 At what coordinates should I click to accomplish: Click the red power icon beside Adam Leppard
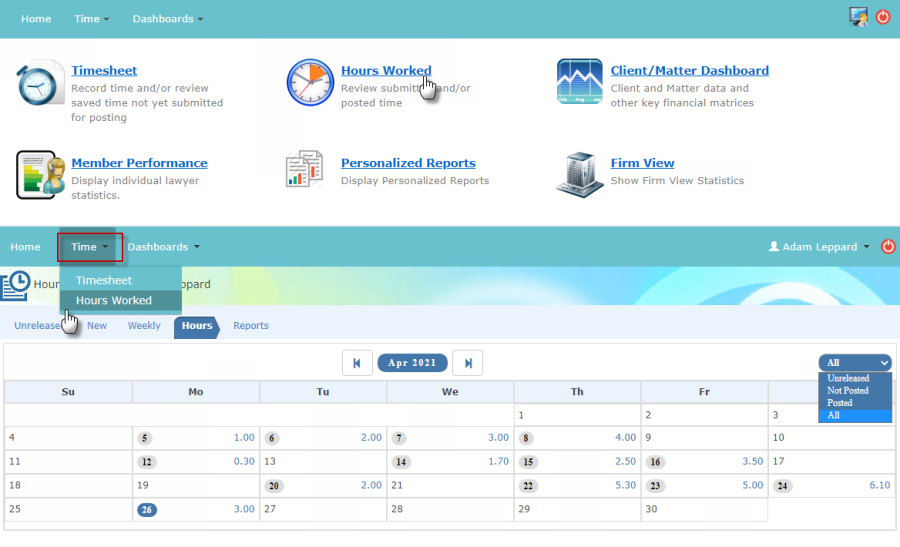pyautogui.click(x=888, y=246)
